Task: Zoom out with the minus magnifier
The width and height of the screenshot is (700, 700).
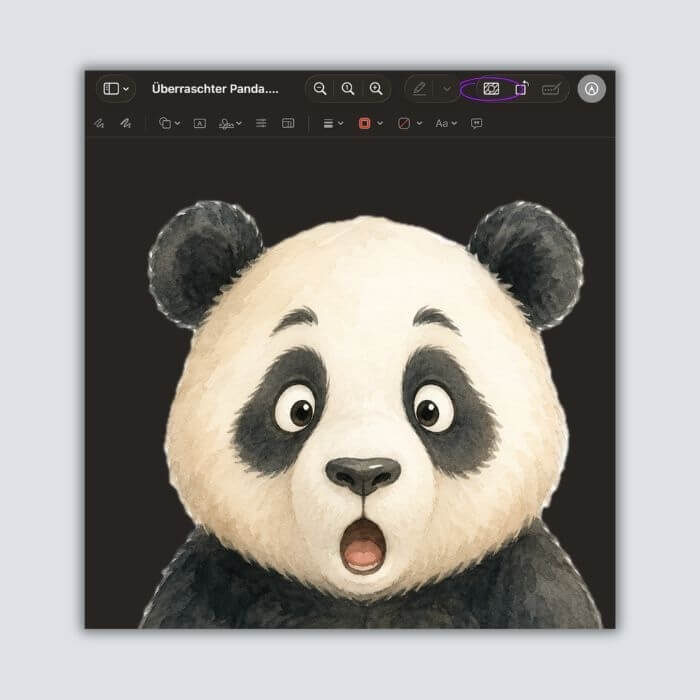Action: coord(320,89)
